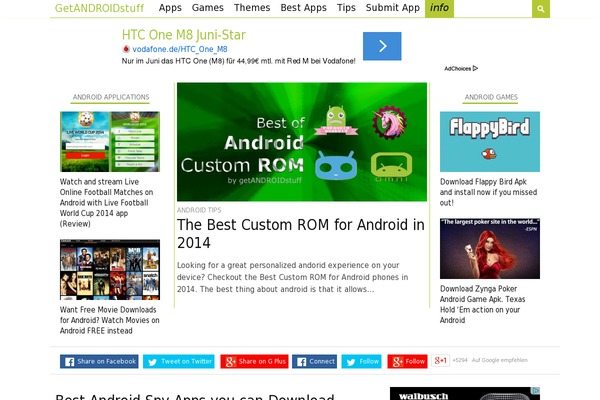This screenshot has width=600, height=400.
Task: Click the Share on G Plus button
Action: coord(254,361)
